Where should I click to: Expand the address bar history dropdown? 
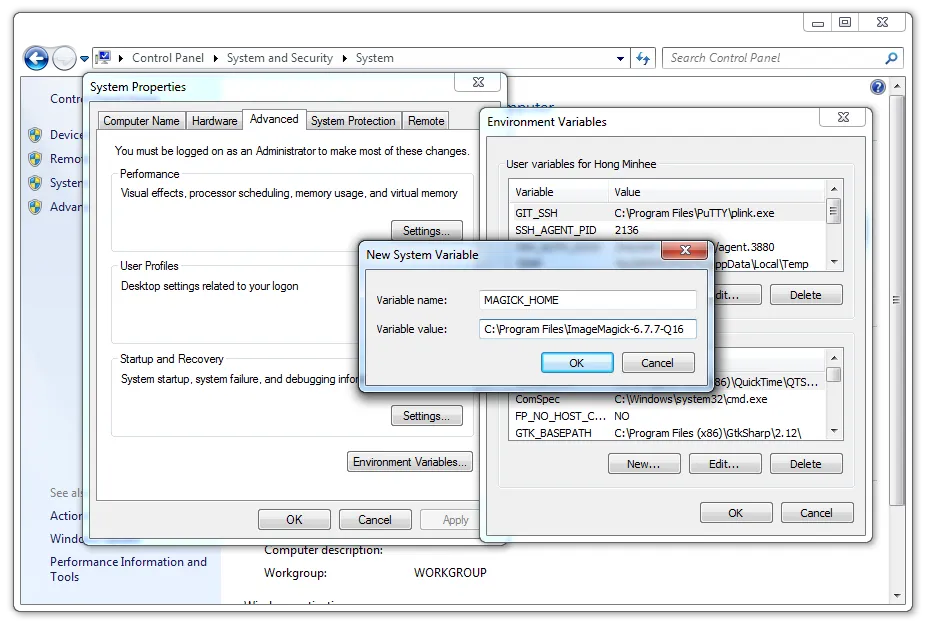pos(620,58)
